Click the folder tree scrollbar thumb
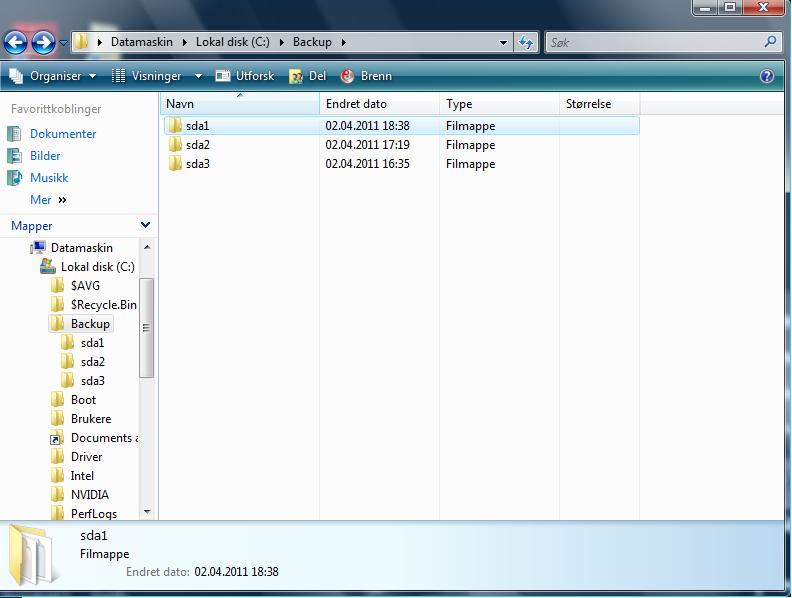The height and width of the screenshot is (598, 792). pyautogui.click(x=146, y=328)
